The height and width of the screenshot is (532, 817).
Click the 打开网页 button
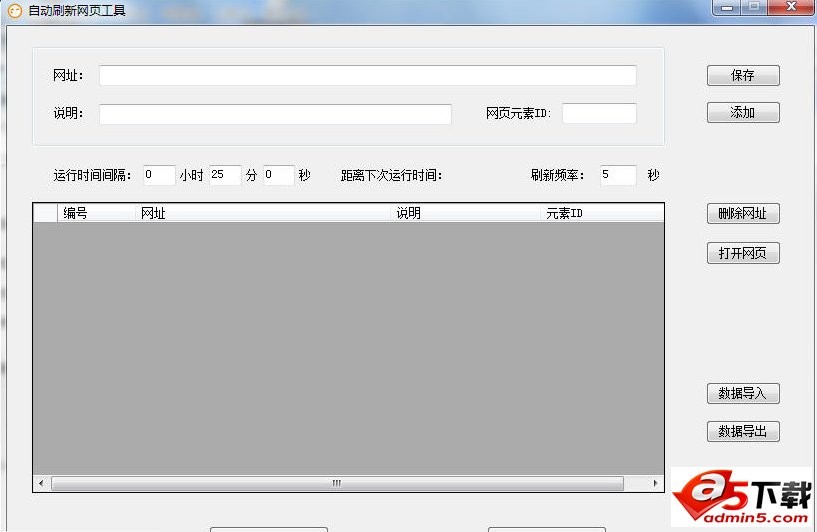[743, 253]
